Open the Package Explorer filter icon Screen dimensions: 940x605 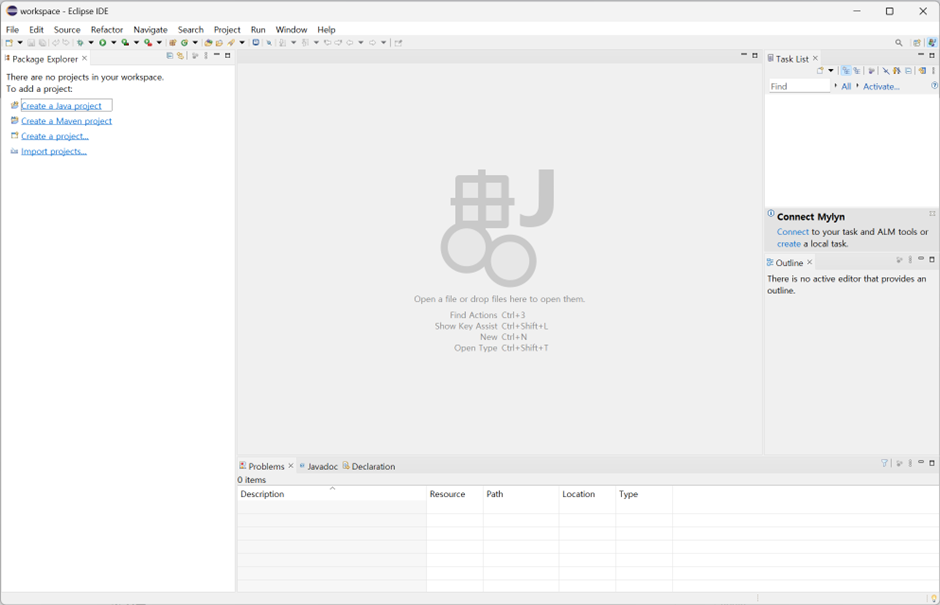click(x=195, y=56)
